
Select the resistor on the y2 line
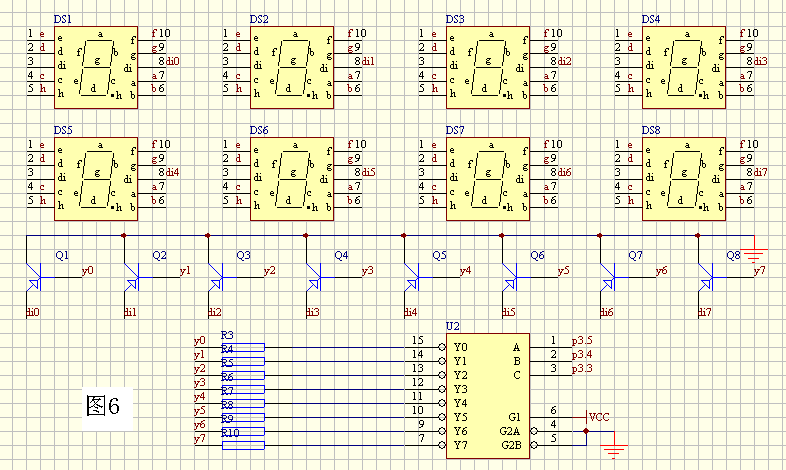pos(243,375)
